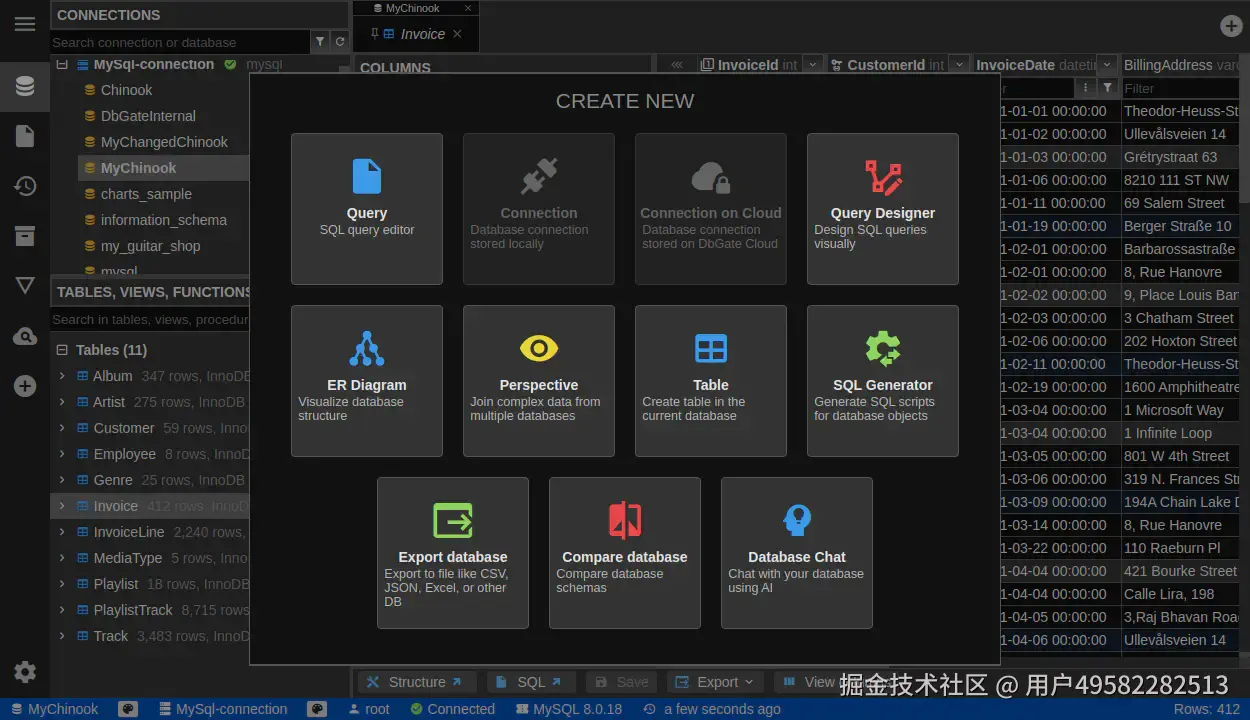Refresh the connections list
The image size is (1250, 720).
339,42
